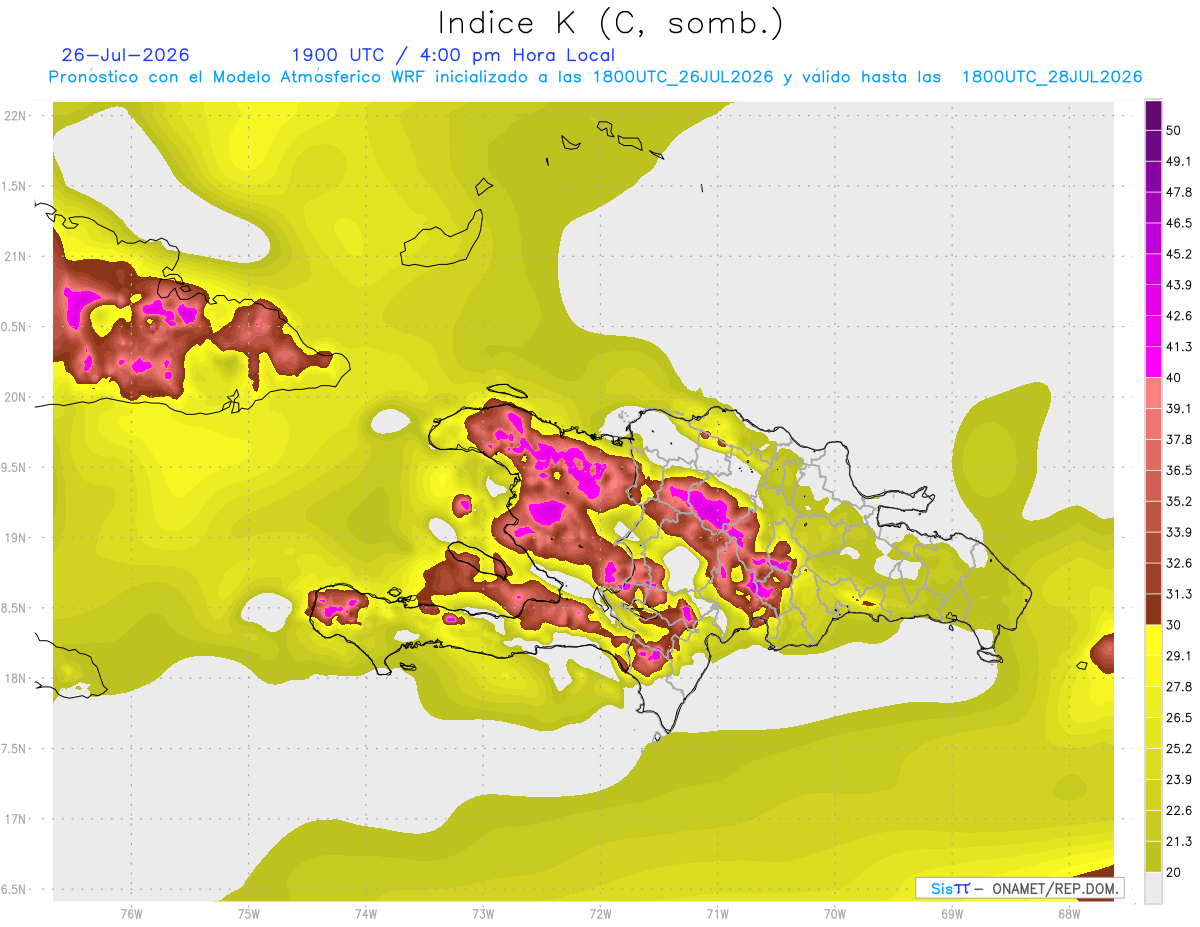Screen dimensions: 1200x927
Task: Click the '25.2' colorbar label
Action: (1179, 749)
